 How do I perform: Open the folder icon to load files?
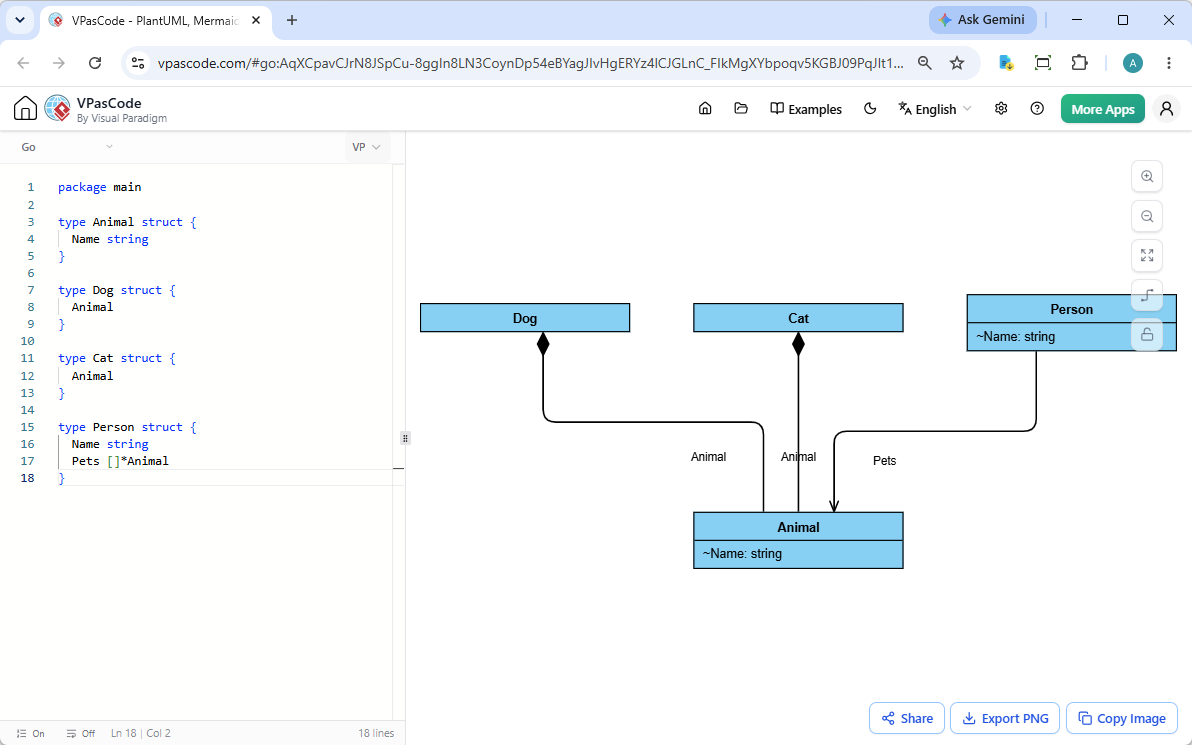pyautogui.click(x=741, y=109)
